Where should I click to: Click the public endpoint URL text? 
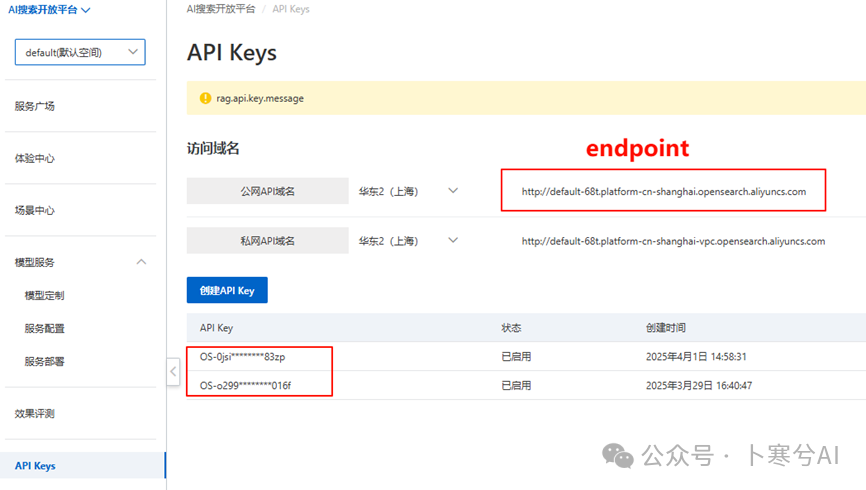tap(663, 191)
